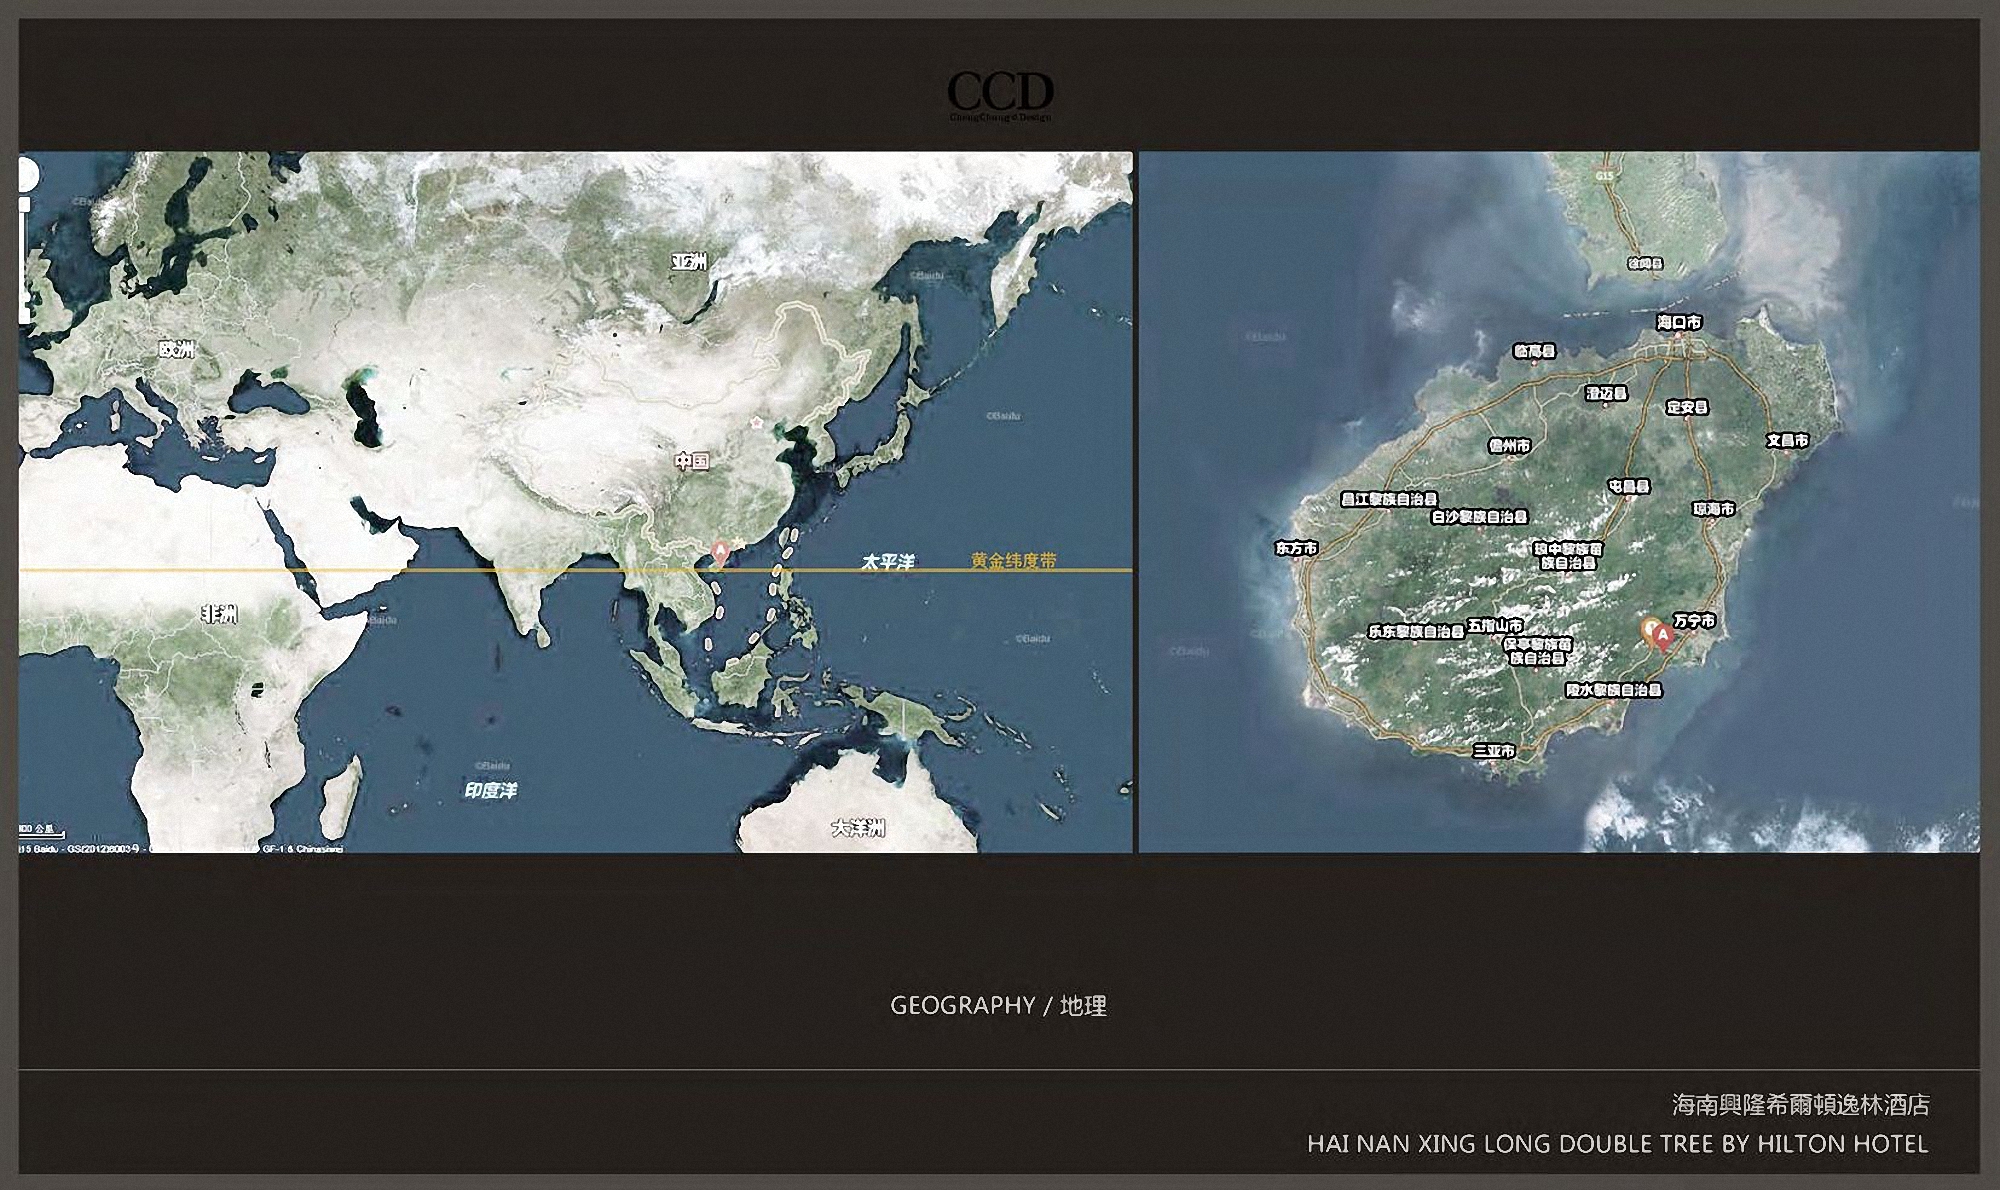Click the Double Tree by Hilton hotel title

pyautogui.click(x=1617, y=1143)
